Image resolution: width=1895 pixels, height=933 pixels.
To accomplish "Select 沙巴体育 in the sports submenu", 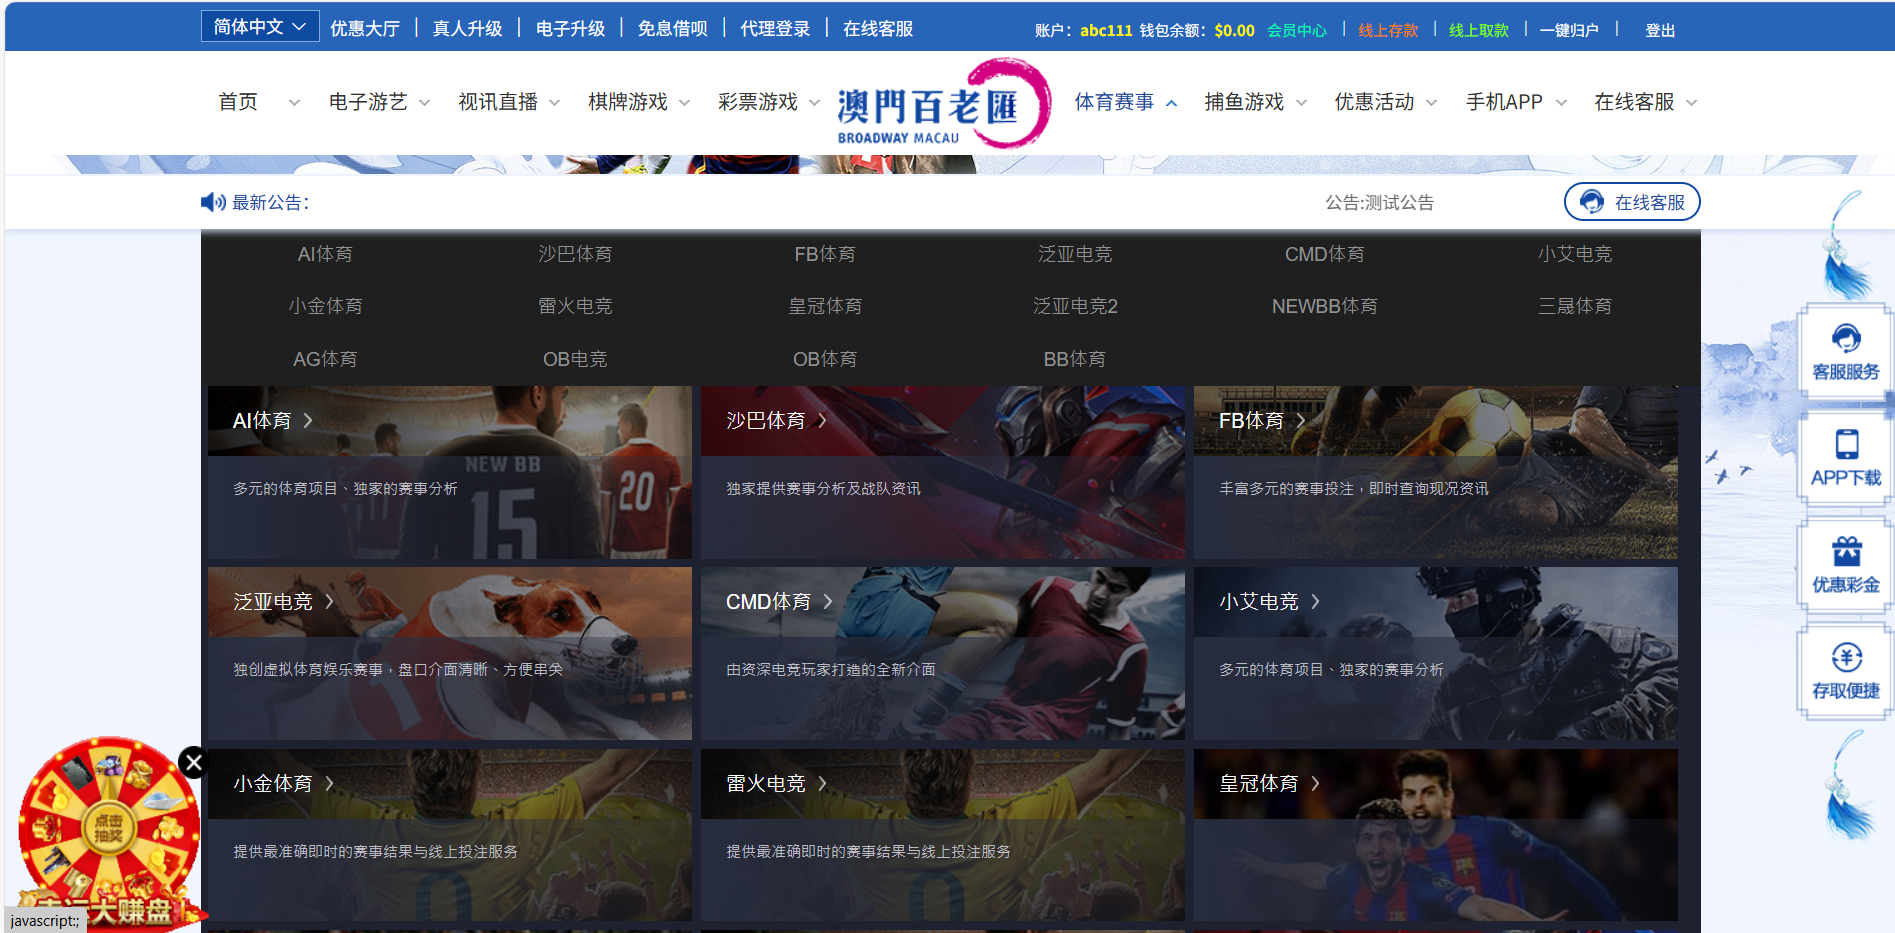I will point(575,254).
